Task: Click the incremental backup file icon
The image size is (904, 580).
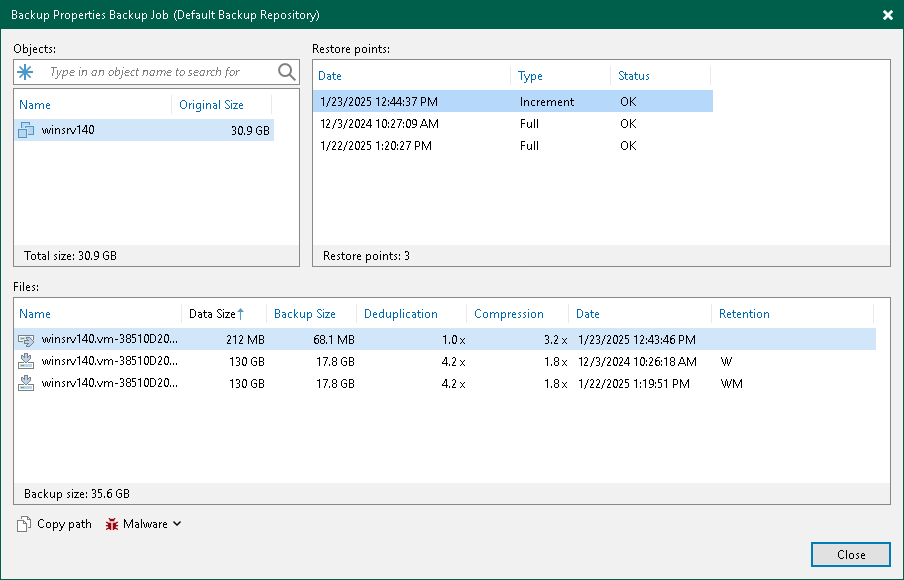Action: coord(24,339)
